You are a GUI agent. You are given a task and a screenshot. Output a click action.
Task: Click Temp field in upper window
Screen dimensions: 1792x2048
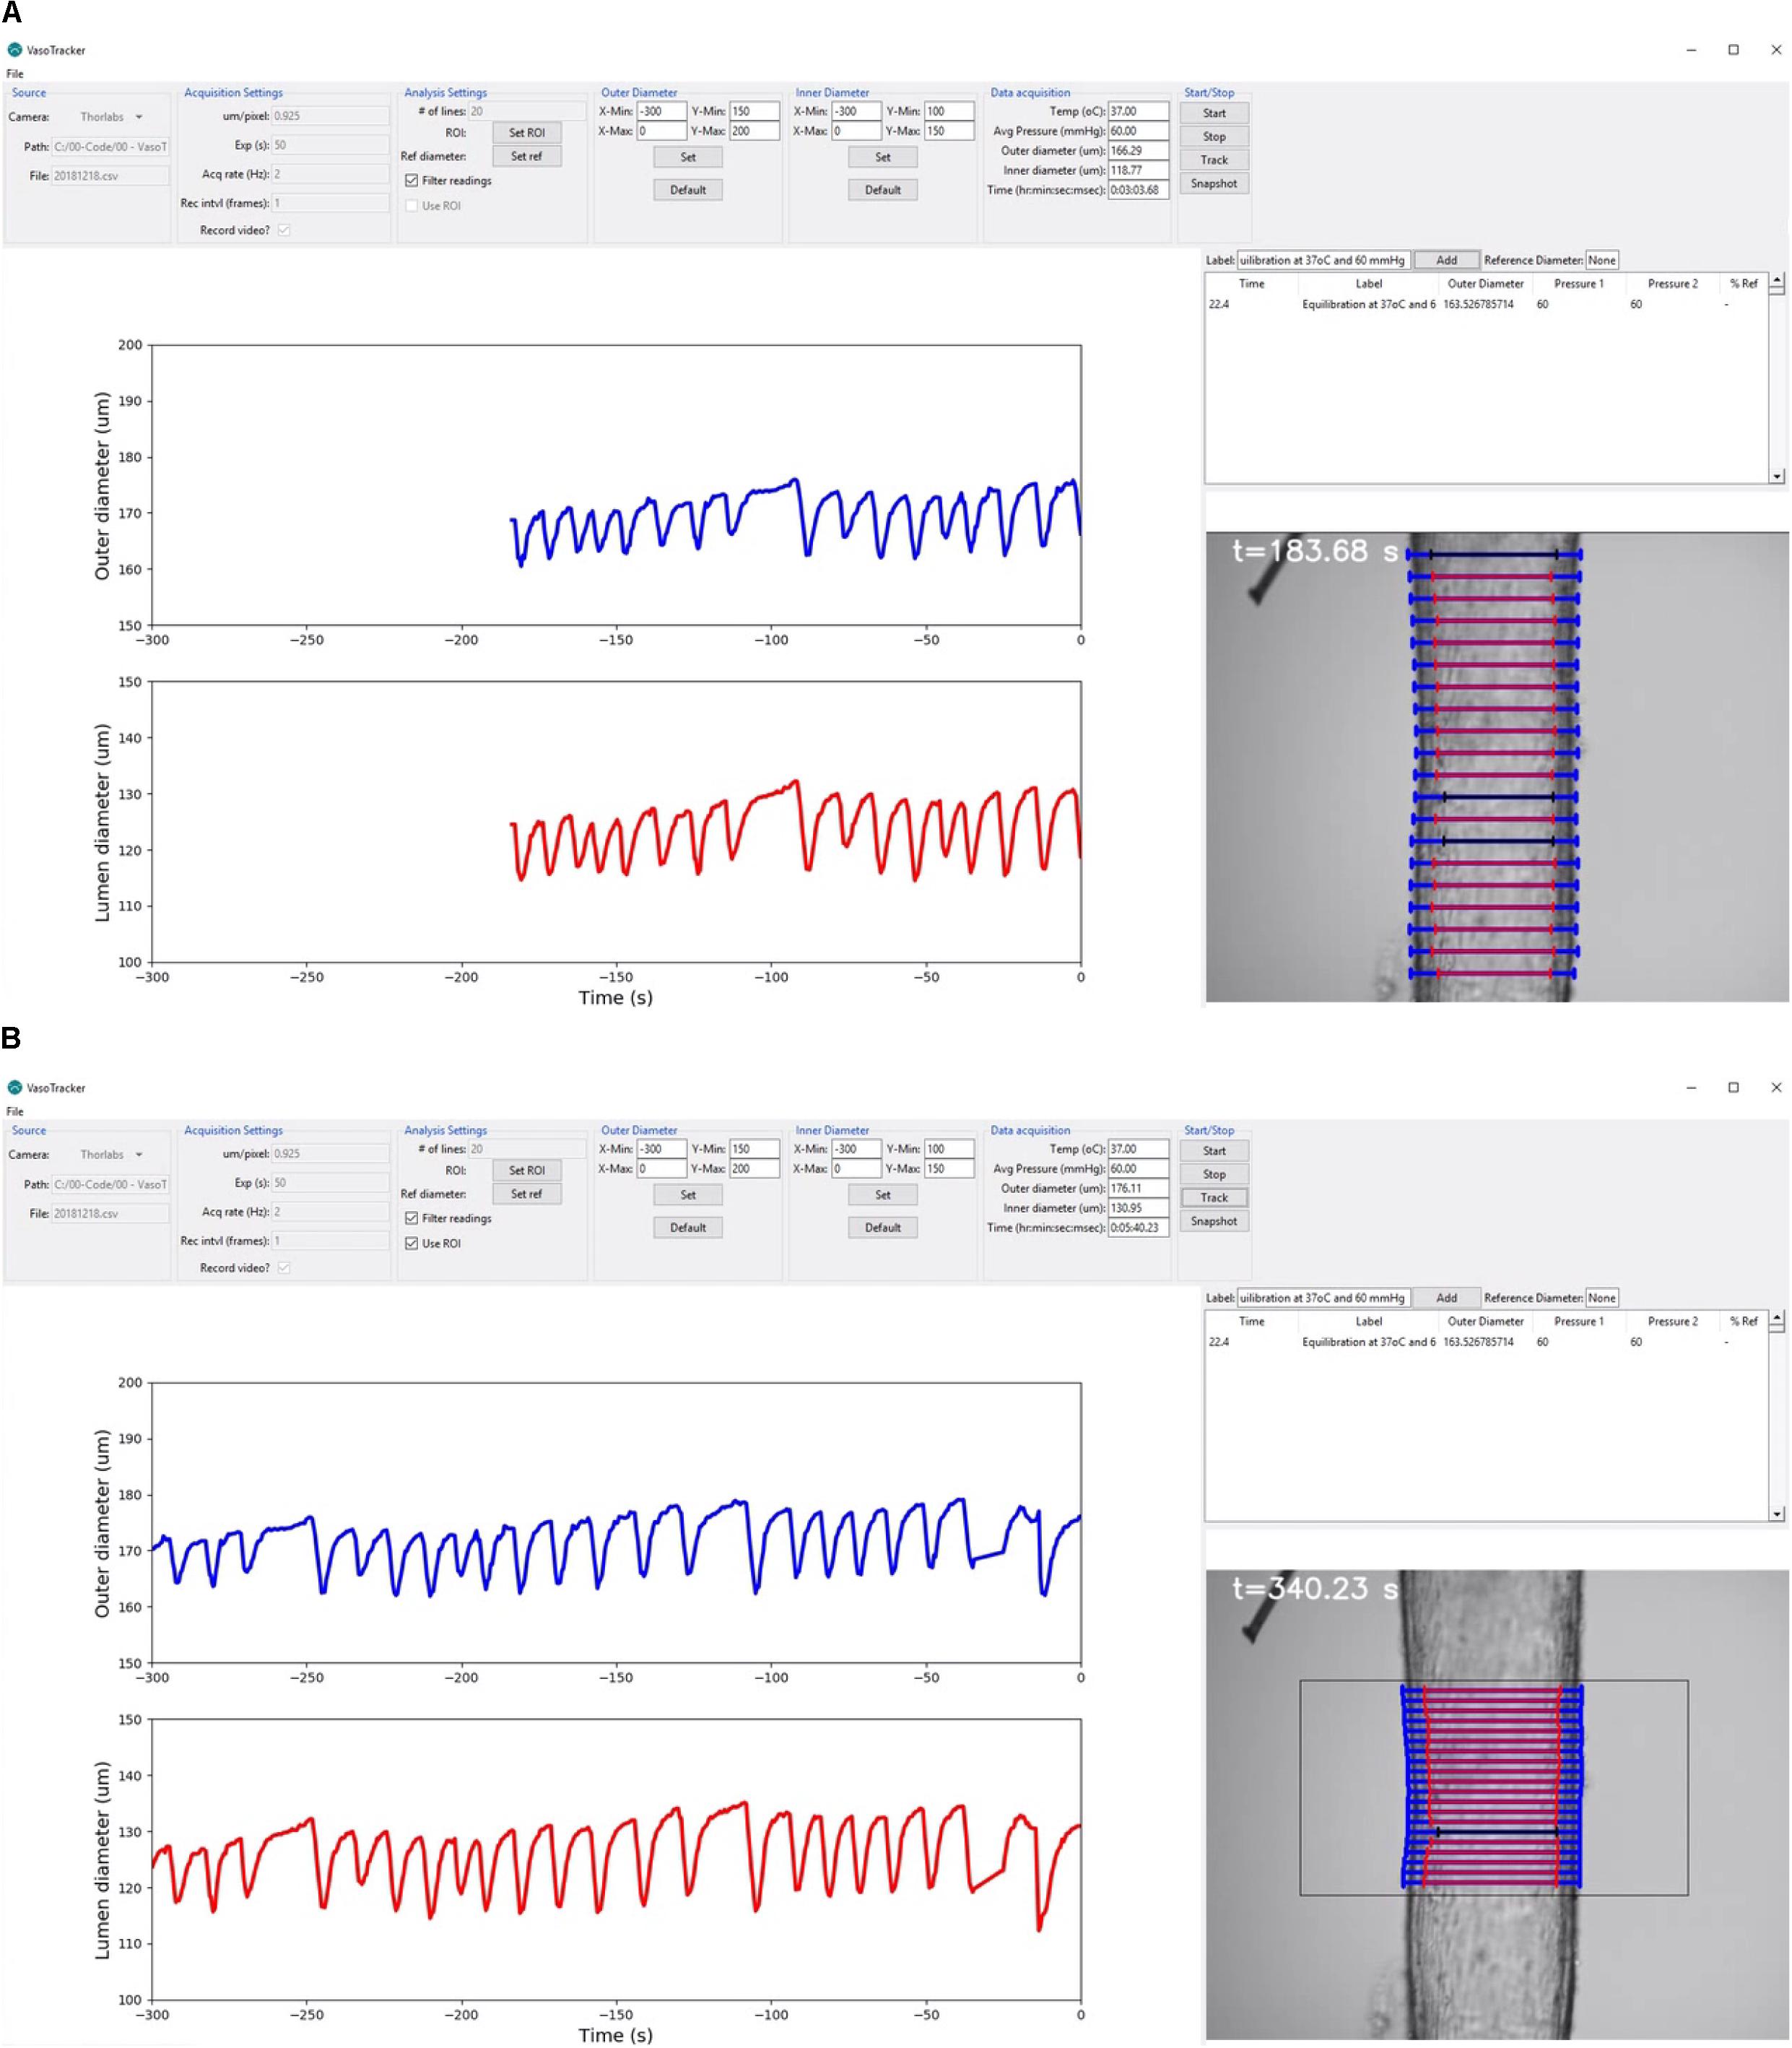click(x=1138, y=111)
